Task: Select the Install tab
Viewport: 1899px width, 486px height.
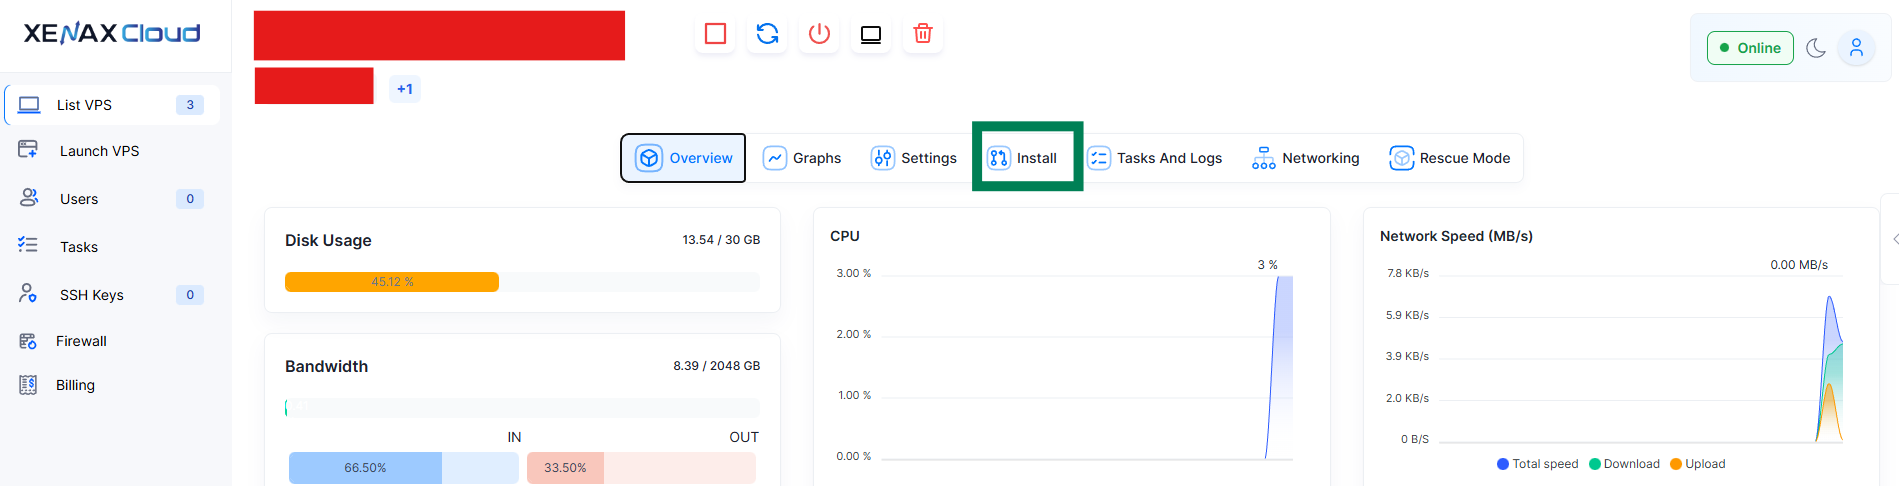Action: pos(1023,158)
